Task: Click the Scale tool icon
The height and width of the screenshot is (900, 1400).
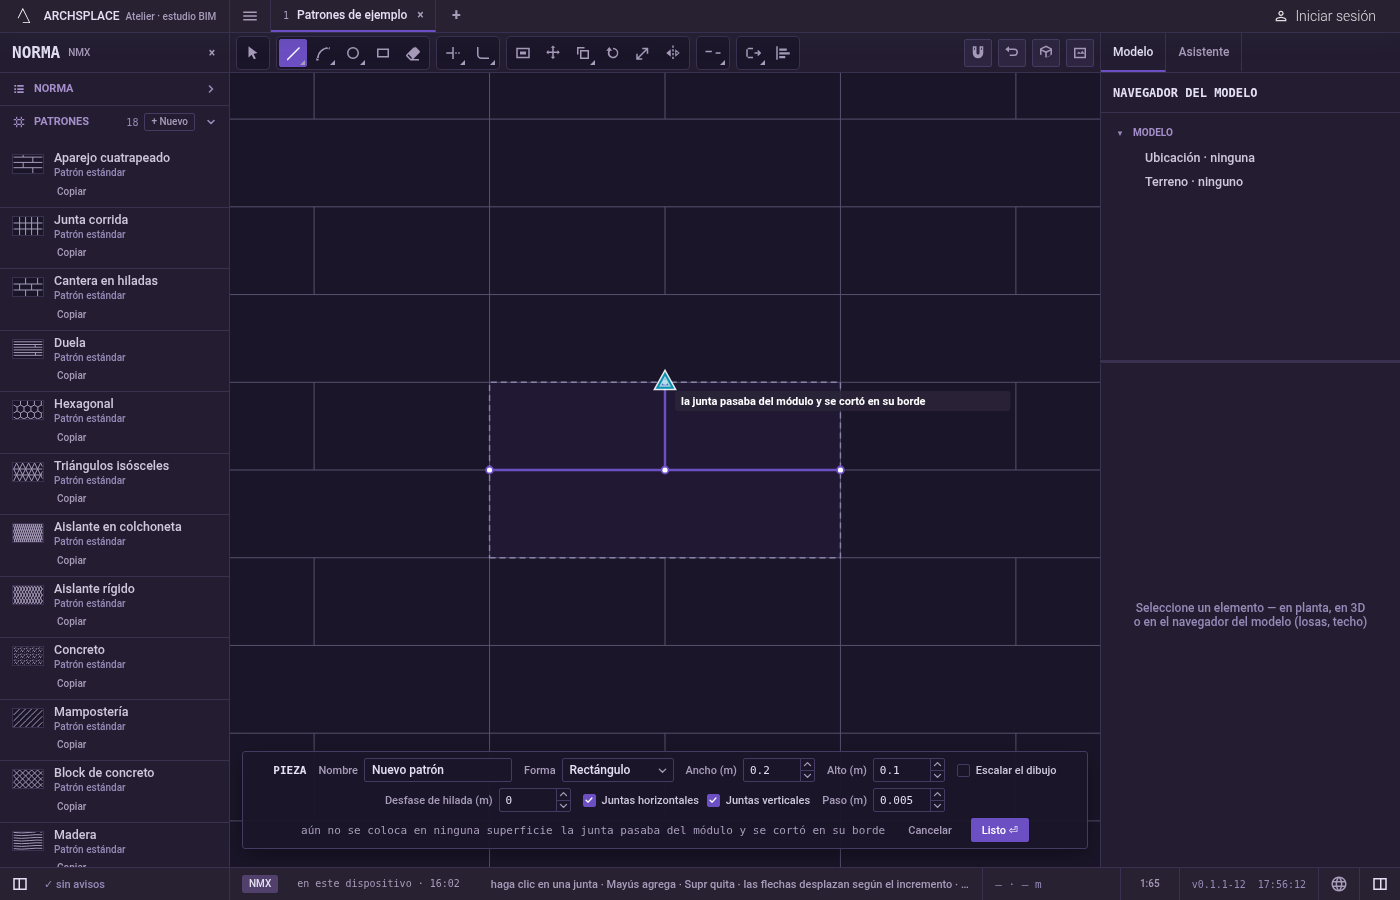Action: pos(643,53)
